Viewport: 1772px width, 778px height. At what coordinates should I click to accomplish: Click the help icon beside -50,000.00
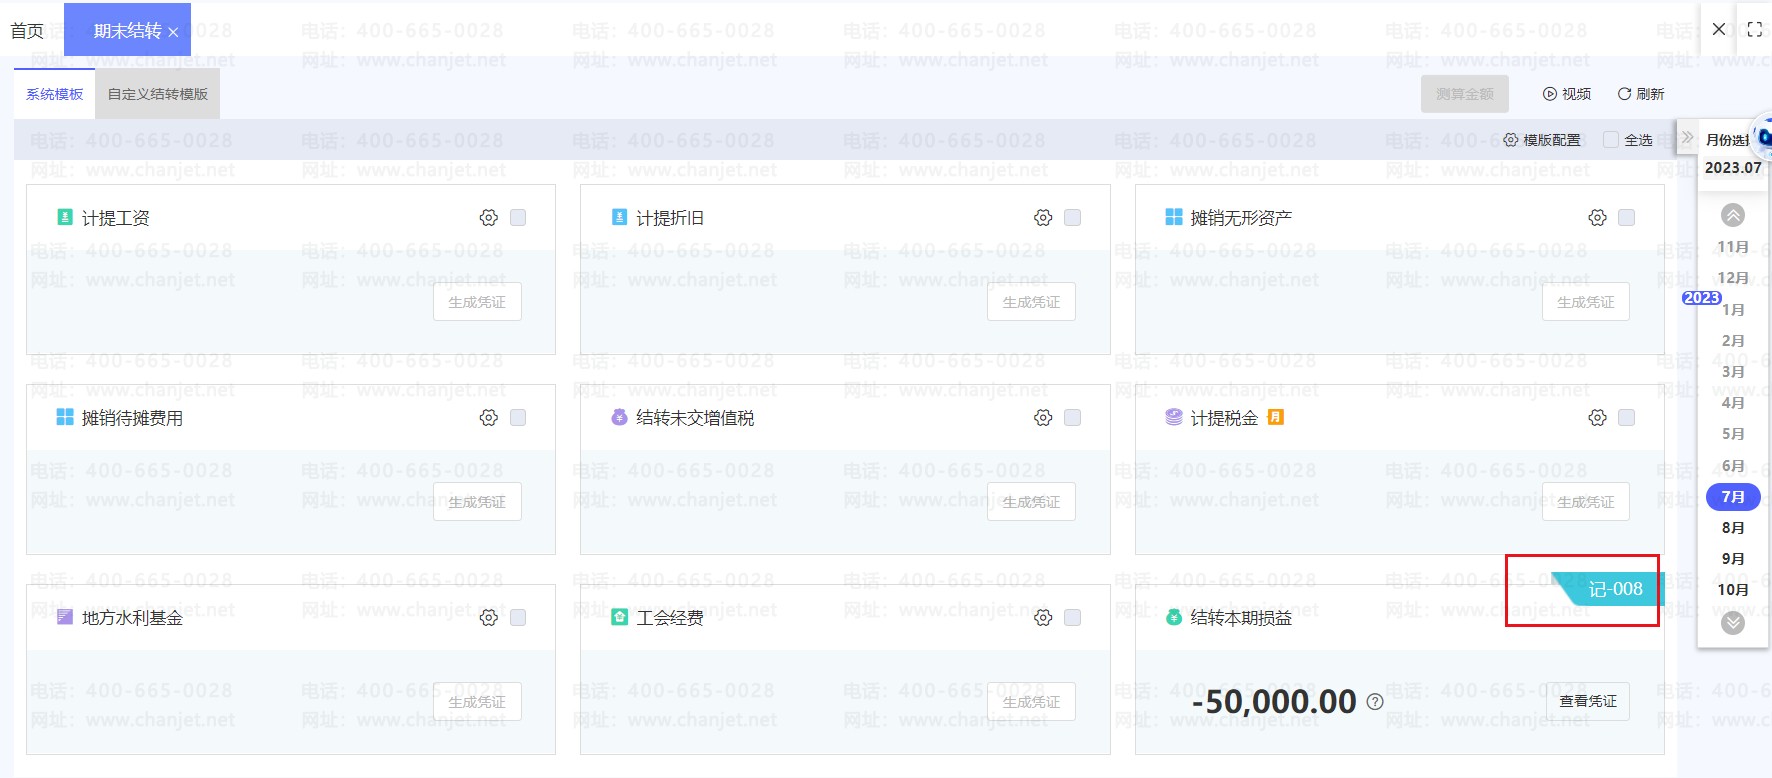click(1375, 702)
